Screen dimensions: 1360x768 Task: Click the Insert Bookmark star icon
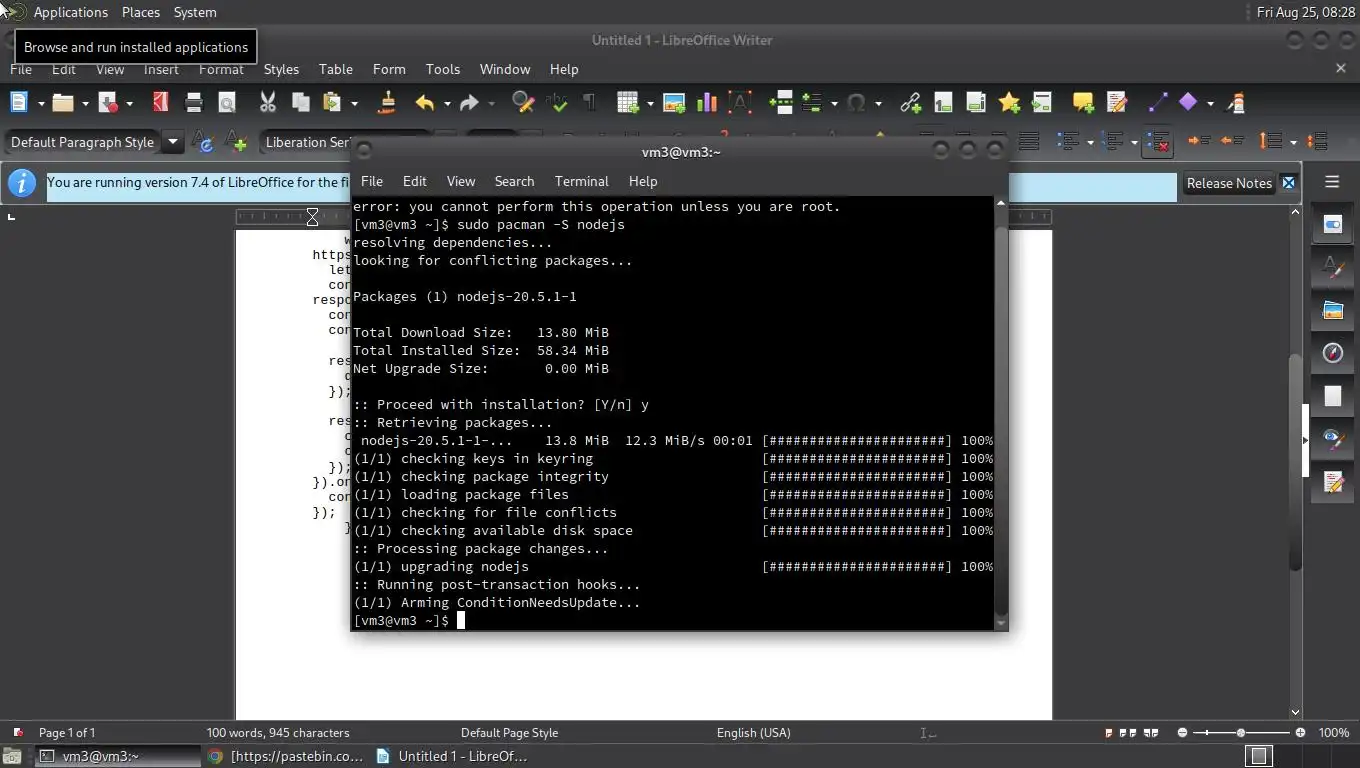(x=1009, y=102)
